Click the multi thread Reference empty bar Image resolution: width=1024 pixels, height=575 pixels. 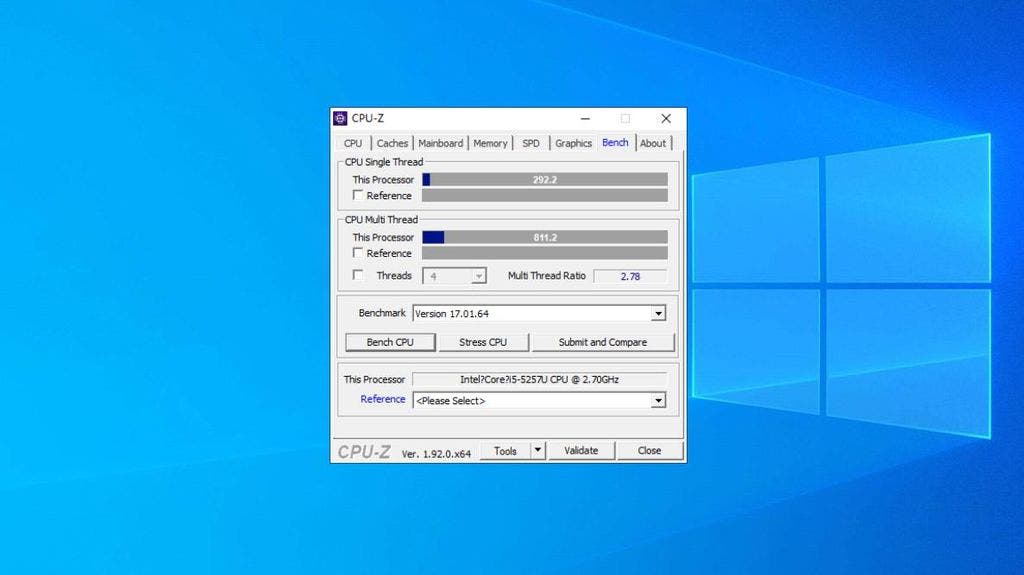click(x=545, y=253)
